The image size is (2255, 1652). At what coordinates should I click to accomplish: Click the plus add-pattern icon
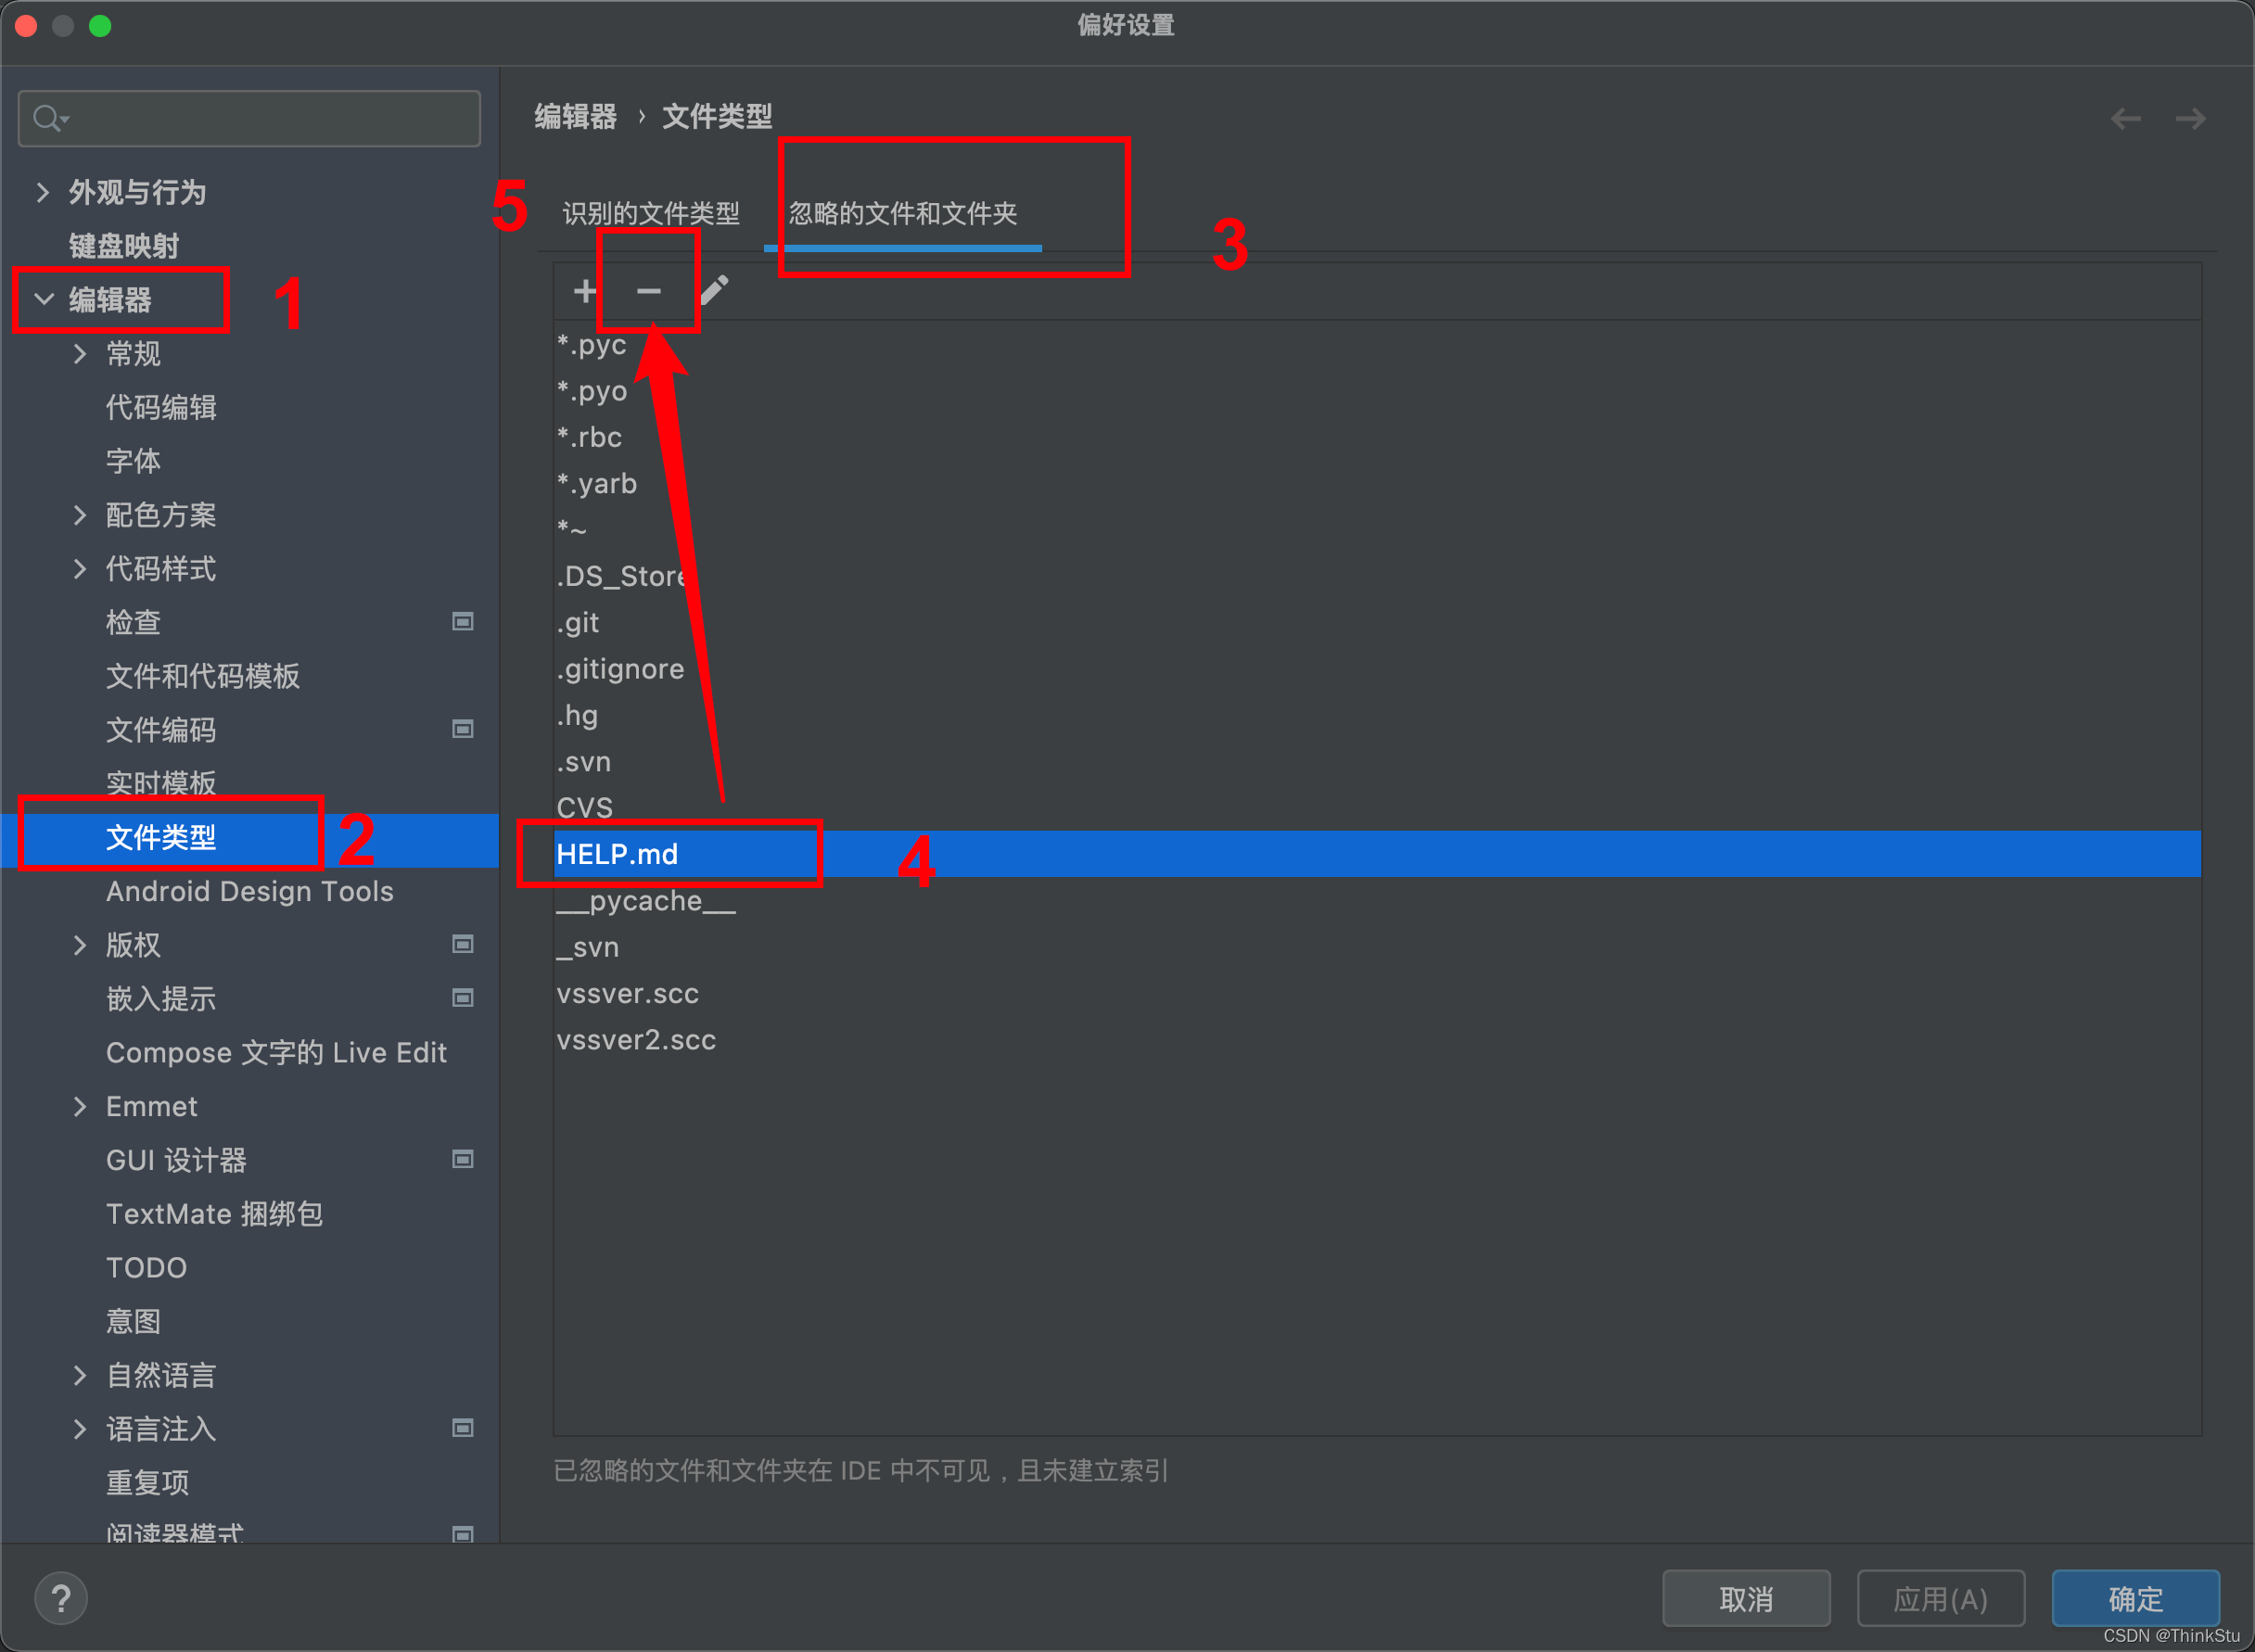(x=585, y=291)
